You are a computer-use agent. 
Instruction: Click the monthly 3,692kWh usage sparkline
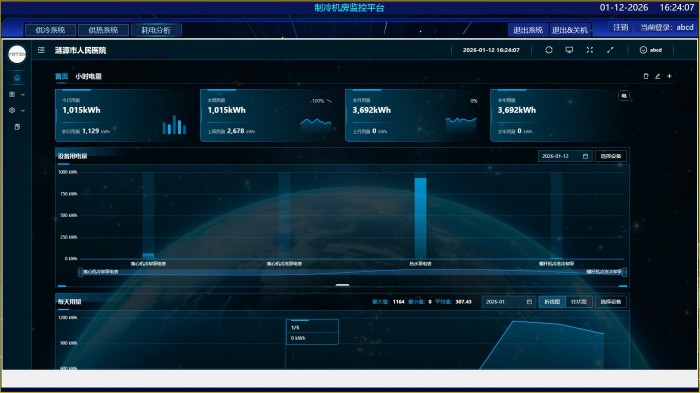coord(461,125)
